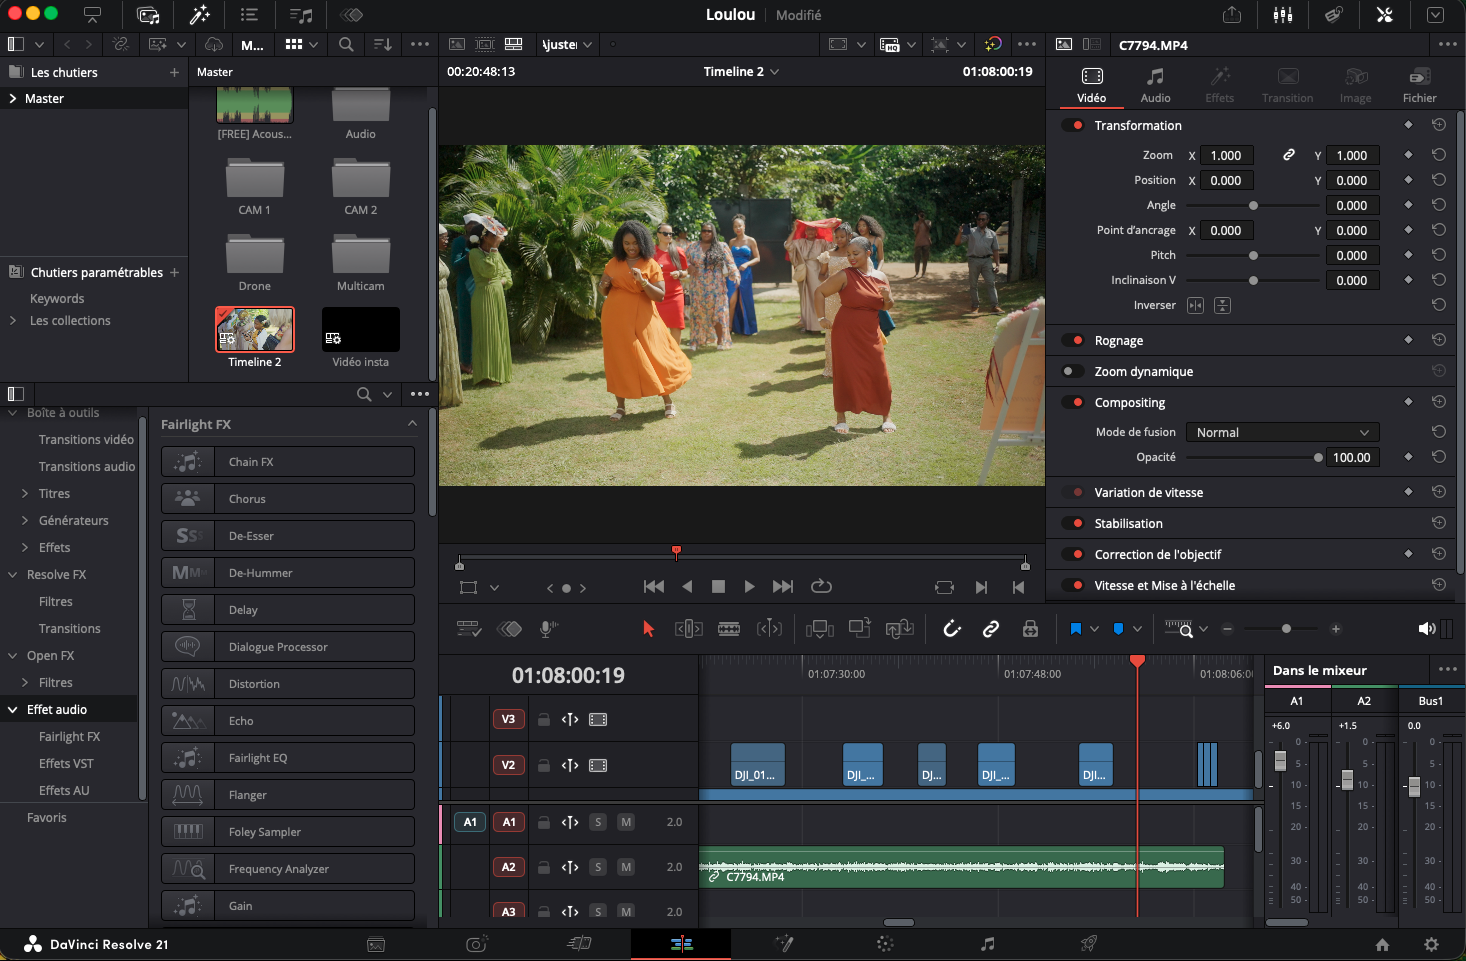Select the De-Esser audio effect
The height and width of the screenshot is (961, 1466).
click(288, 536)
